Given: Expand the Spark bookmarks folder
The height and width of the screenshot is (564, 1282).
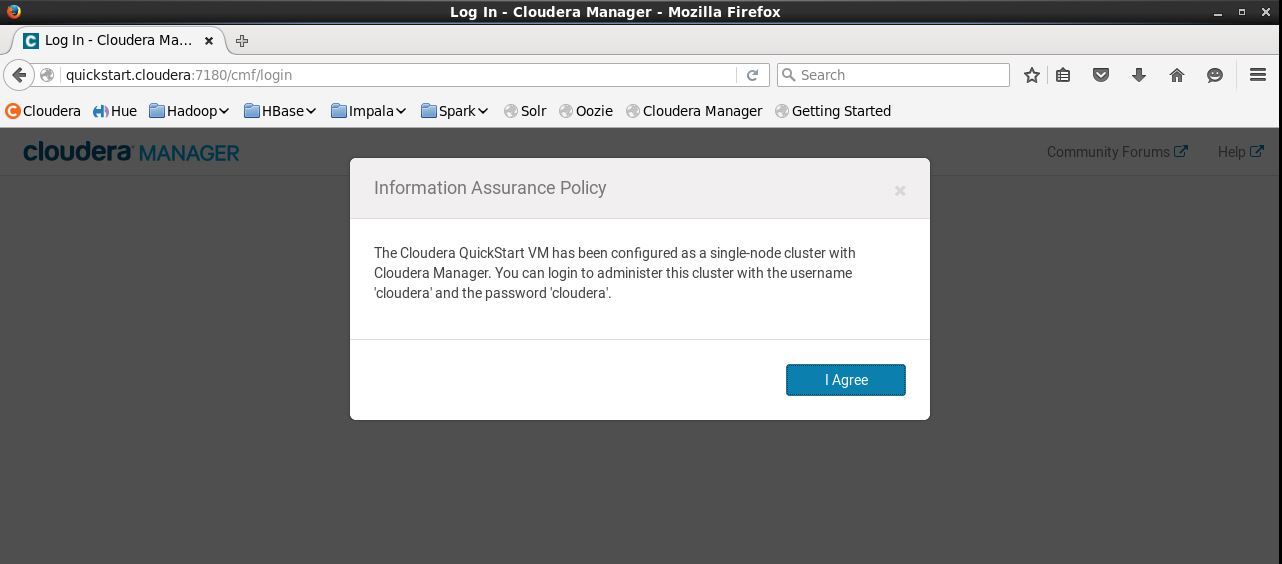Looking at the screenshot, I should [x=455, y=111].
